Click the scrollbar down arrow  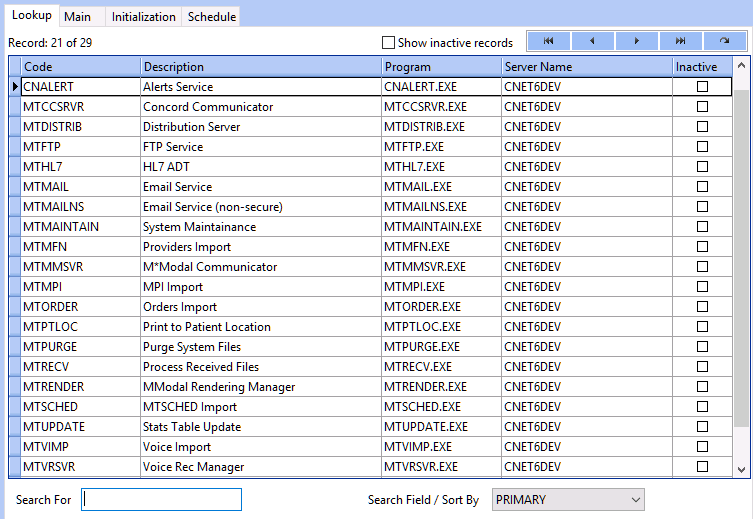[x=741, y=470]
